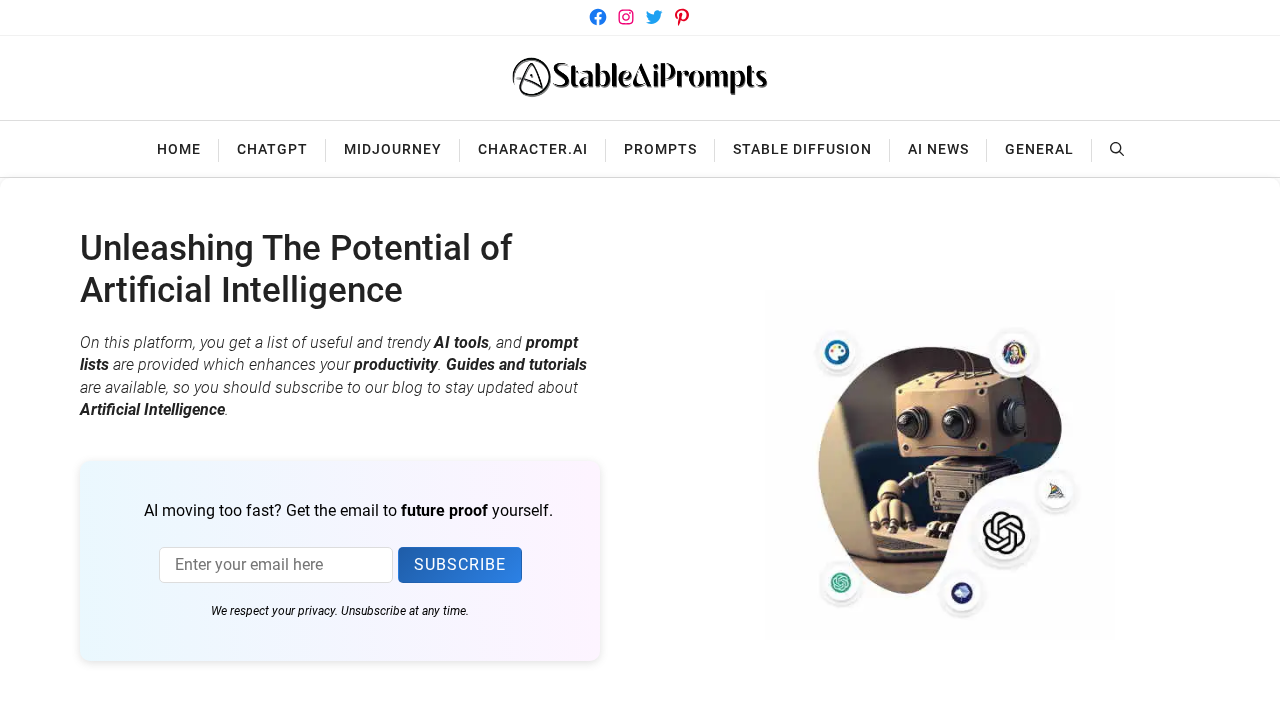Open the ChatGPT menu item
The image size is (1280, 720).
[x=272, y=149]
